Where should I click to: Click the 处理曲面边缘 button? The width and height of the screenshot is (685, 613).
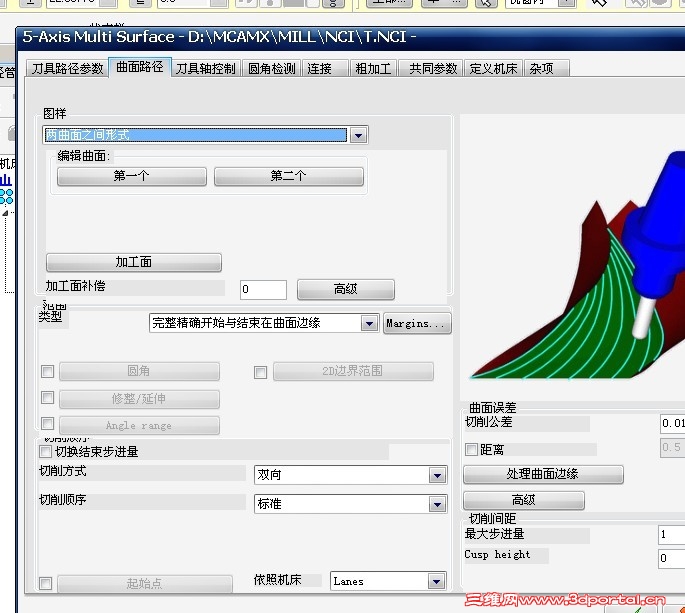point(543,474)
